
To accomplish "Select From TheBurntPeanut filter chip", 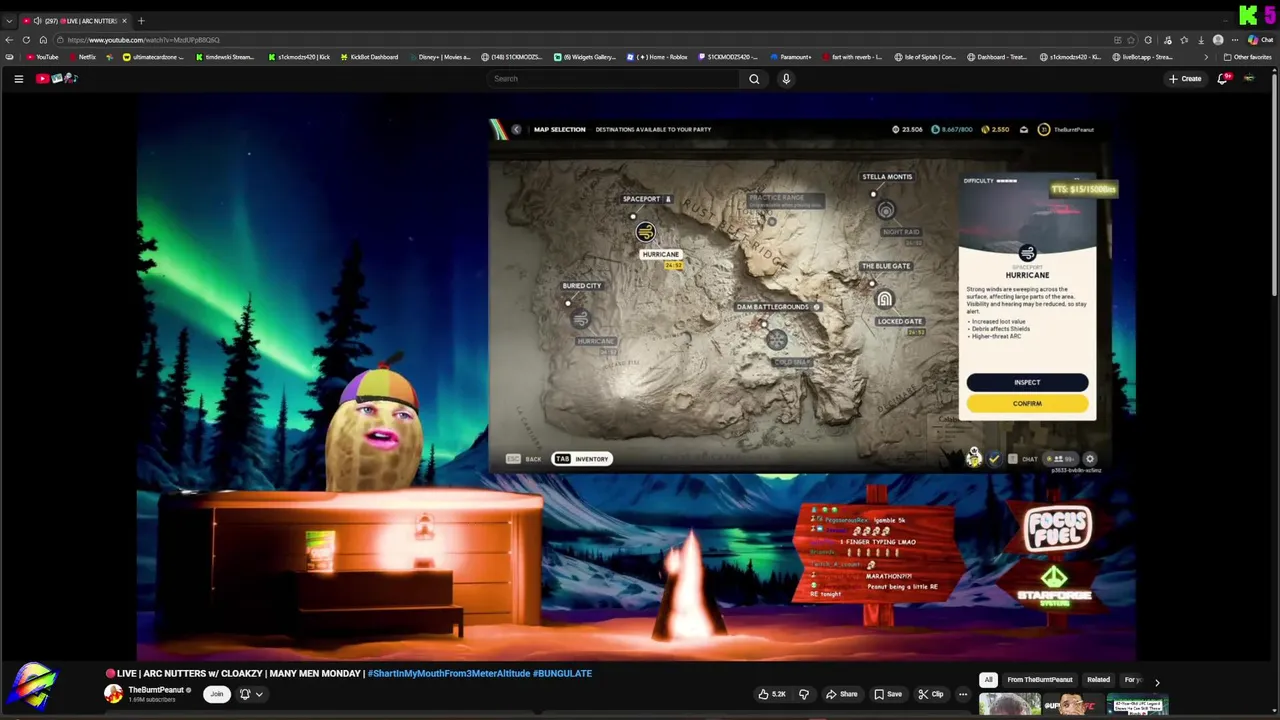I will pos(1040,680).
